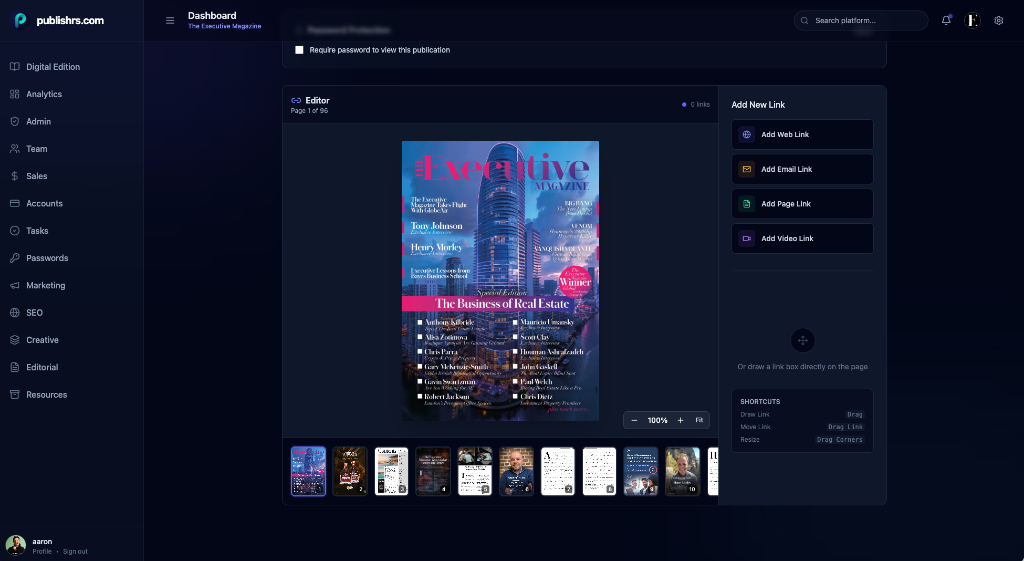
Task: Click the publishrs.com logo icon
Action: pos(21,20)
